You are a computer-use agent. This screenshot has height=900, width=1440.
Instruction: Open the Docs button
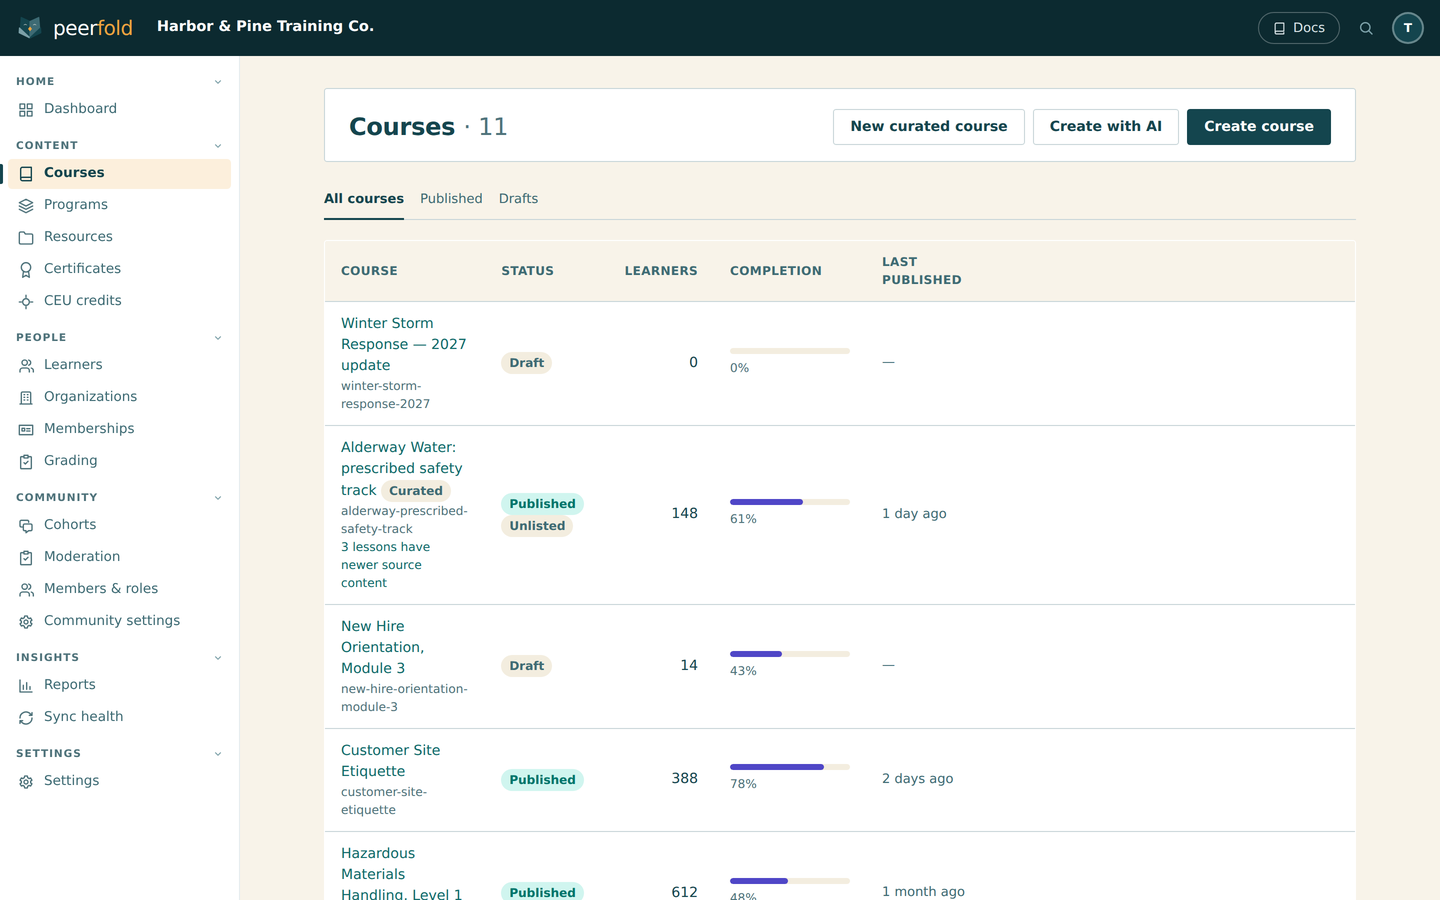point(1299,28)
